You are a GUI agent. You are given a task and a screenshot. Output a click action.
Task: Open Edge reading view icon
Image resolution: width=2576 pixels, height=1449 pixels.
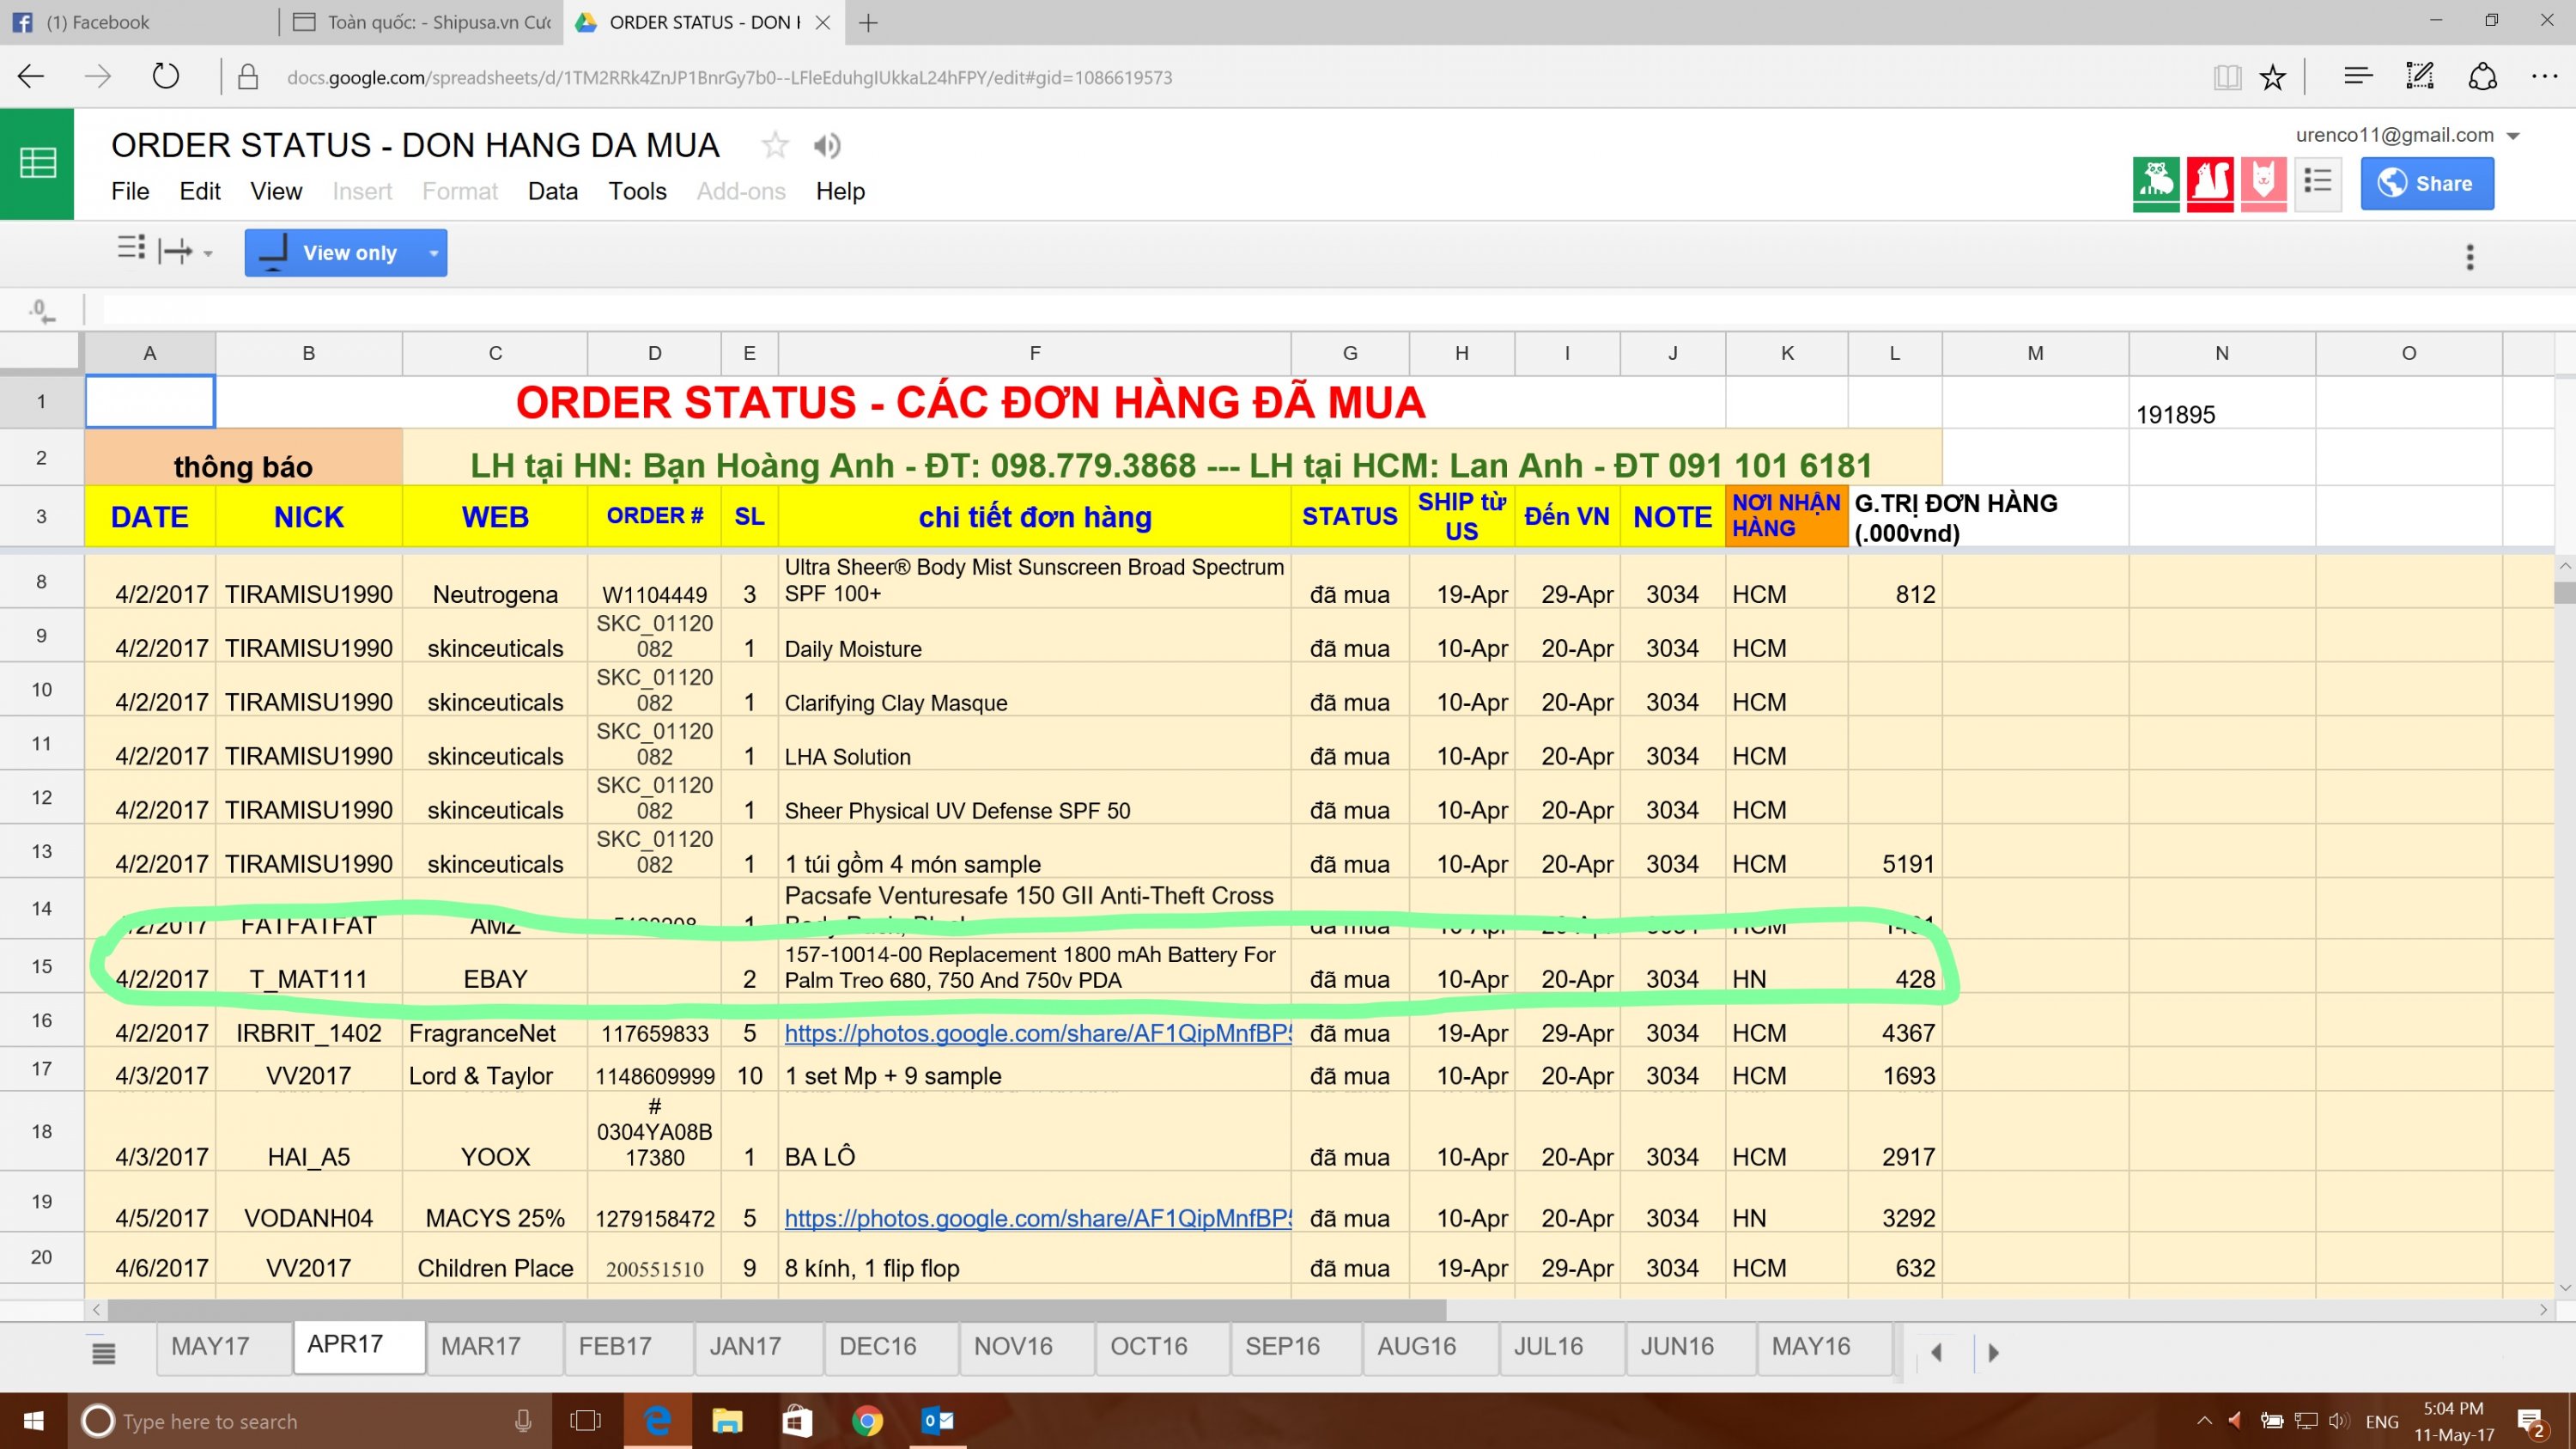(2227, 77)
